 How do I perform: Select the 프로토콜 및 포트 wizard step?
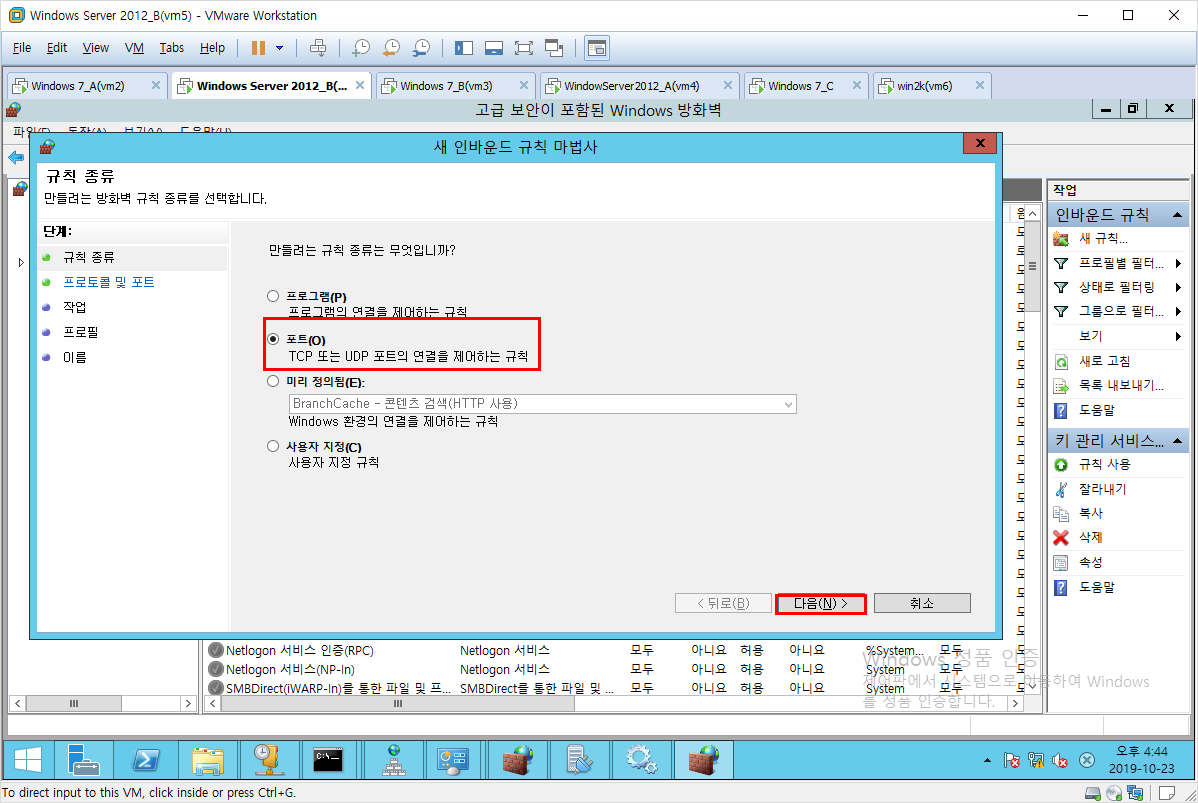click(108, 283)
